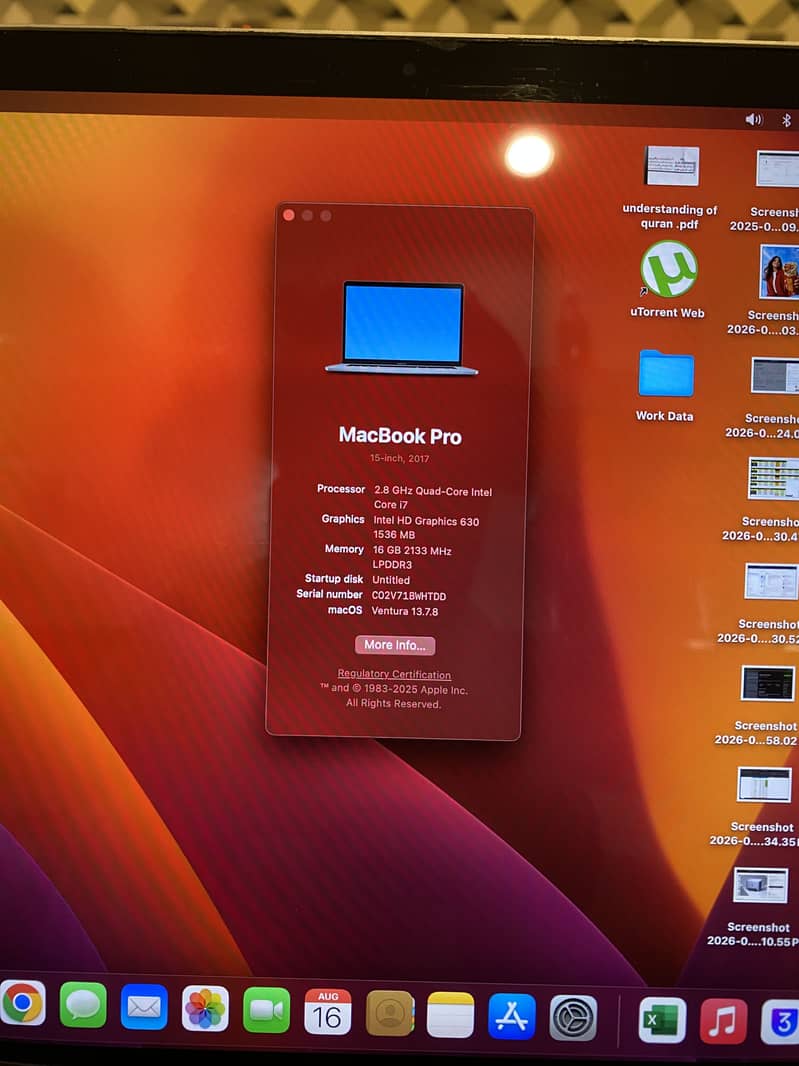Open the Photos app in the Dock

(205, 1008)
